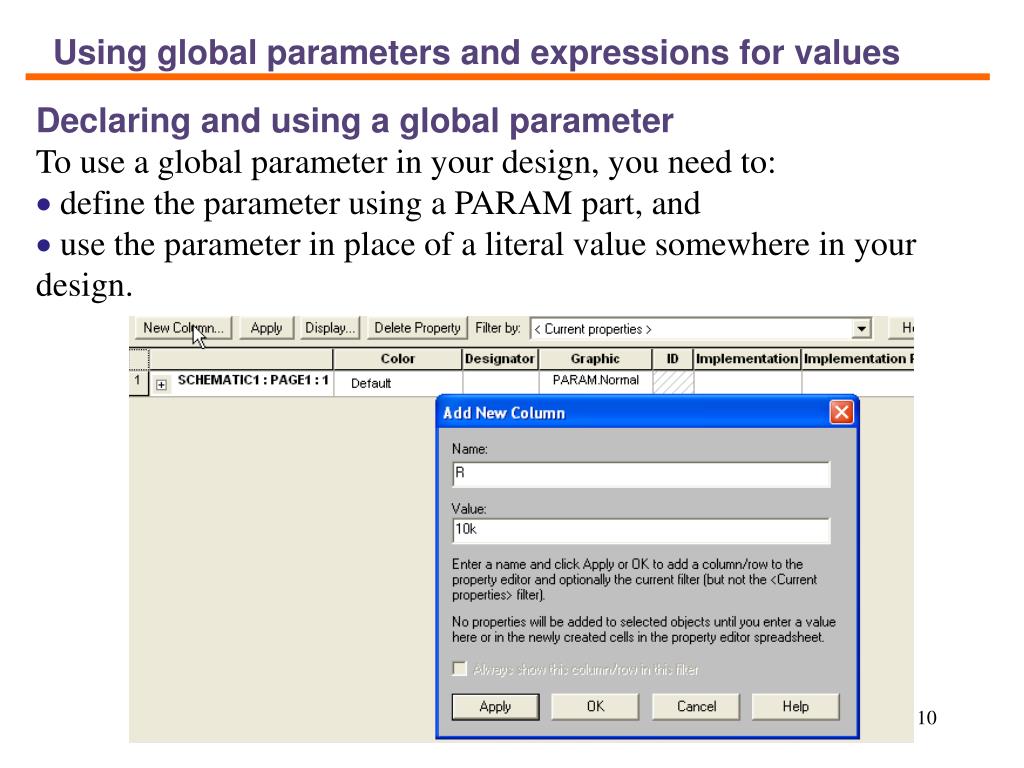The width and height of the screenshot is (1024, 768).
Task: Click the New Column... button
Action: pos(184,328)
